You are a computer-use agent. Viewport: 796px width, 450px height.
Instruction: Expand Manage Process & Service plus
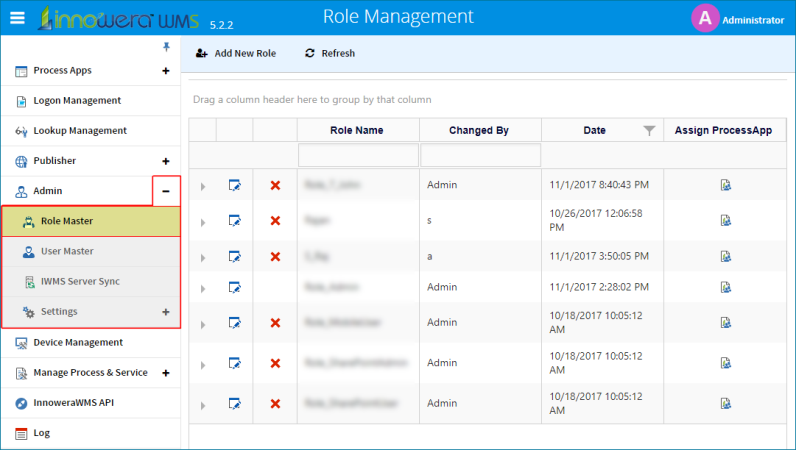[x=165, y=373]
